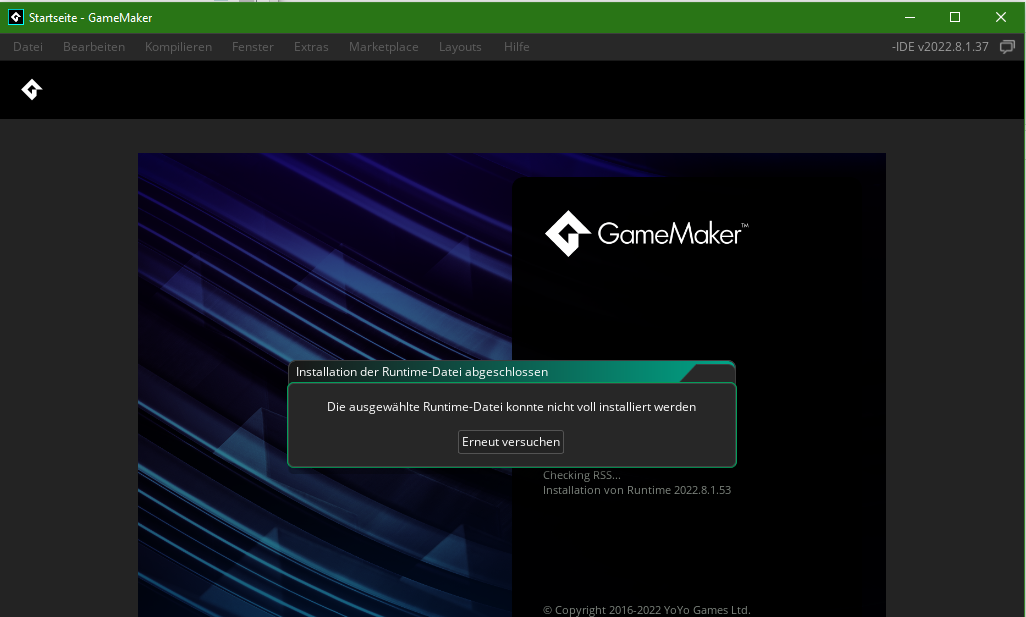Screen dimensions: 1026x617
Task: Click the IDE v2022.8.1.37 version label
Action: tap(940, 47)
